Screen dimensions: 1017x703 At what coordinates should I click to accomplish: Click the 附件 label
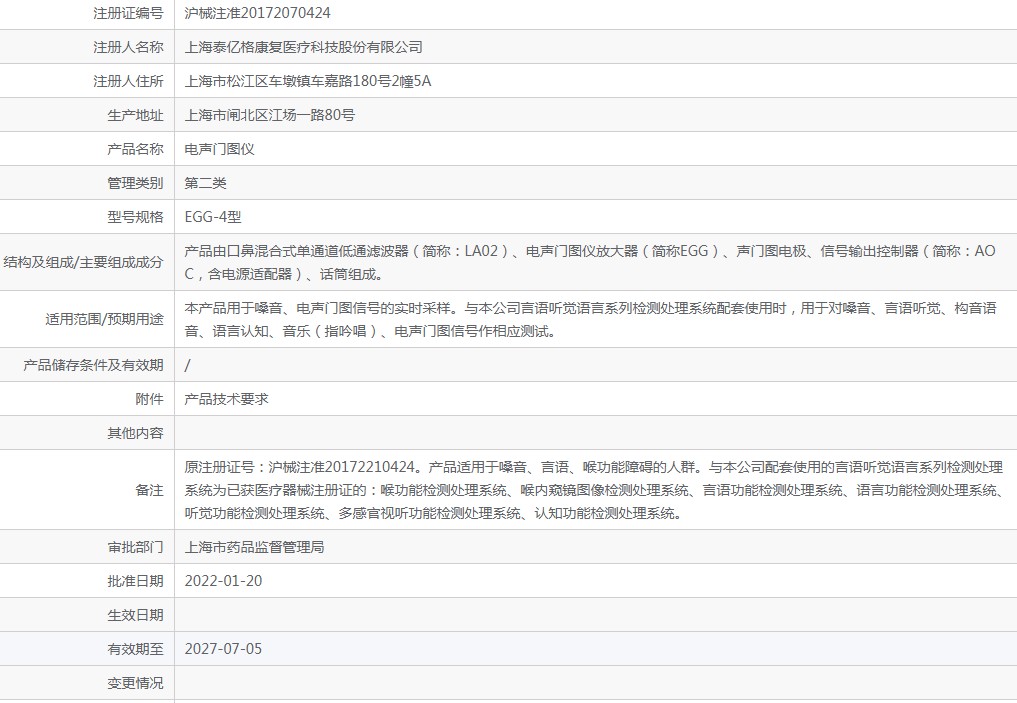pyautogui.click(x=150, y=399)
